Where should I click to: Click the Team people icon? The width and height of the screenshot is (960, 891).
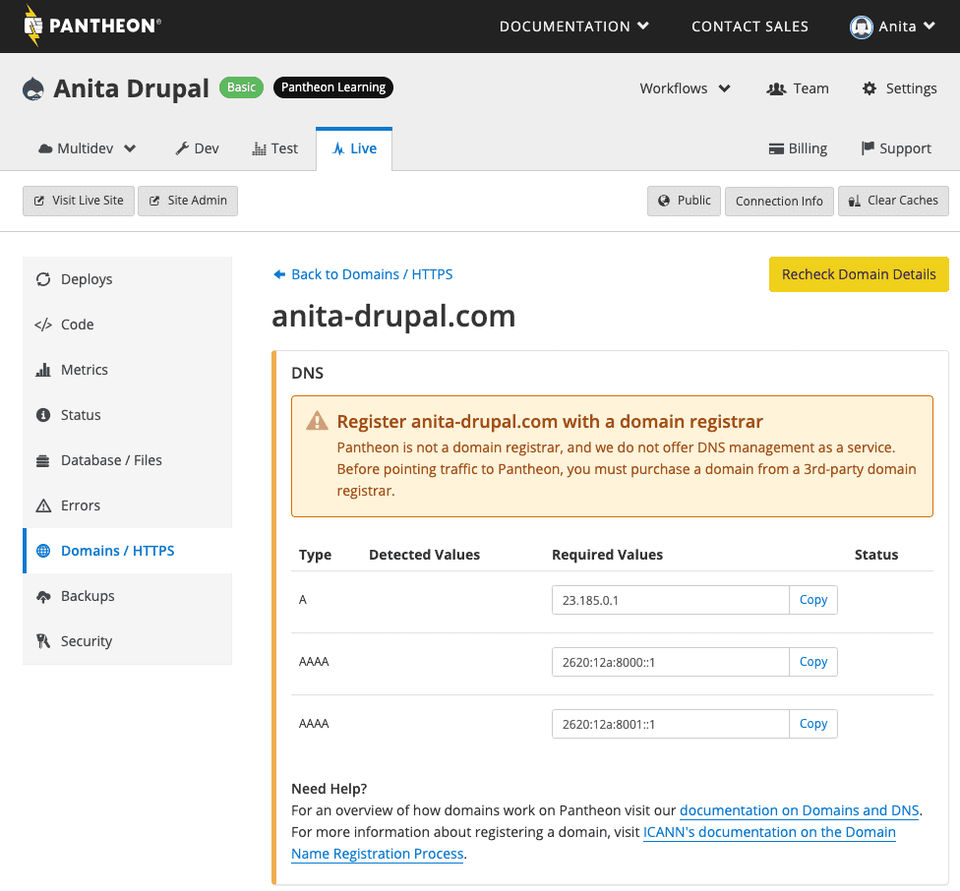coord(776,89)
